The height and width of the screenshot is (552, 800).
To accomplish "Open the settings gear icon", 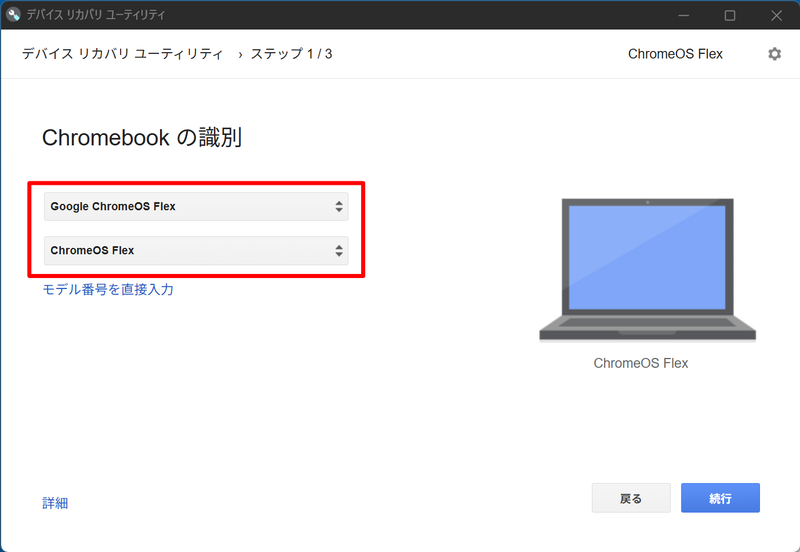I will [x=774, y=54].
